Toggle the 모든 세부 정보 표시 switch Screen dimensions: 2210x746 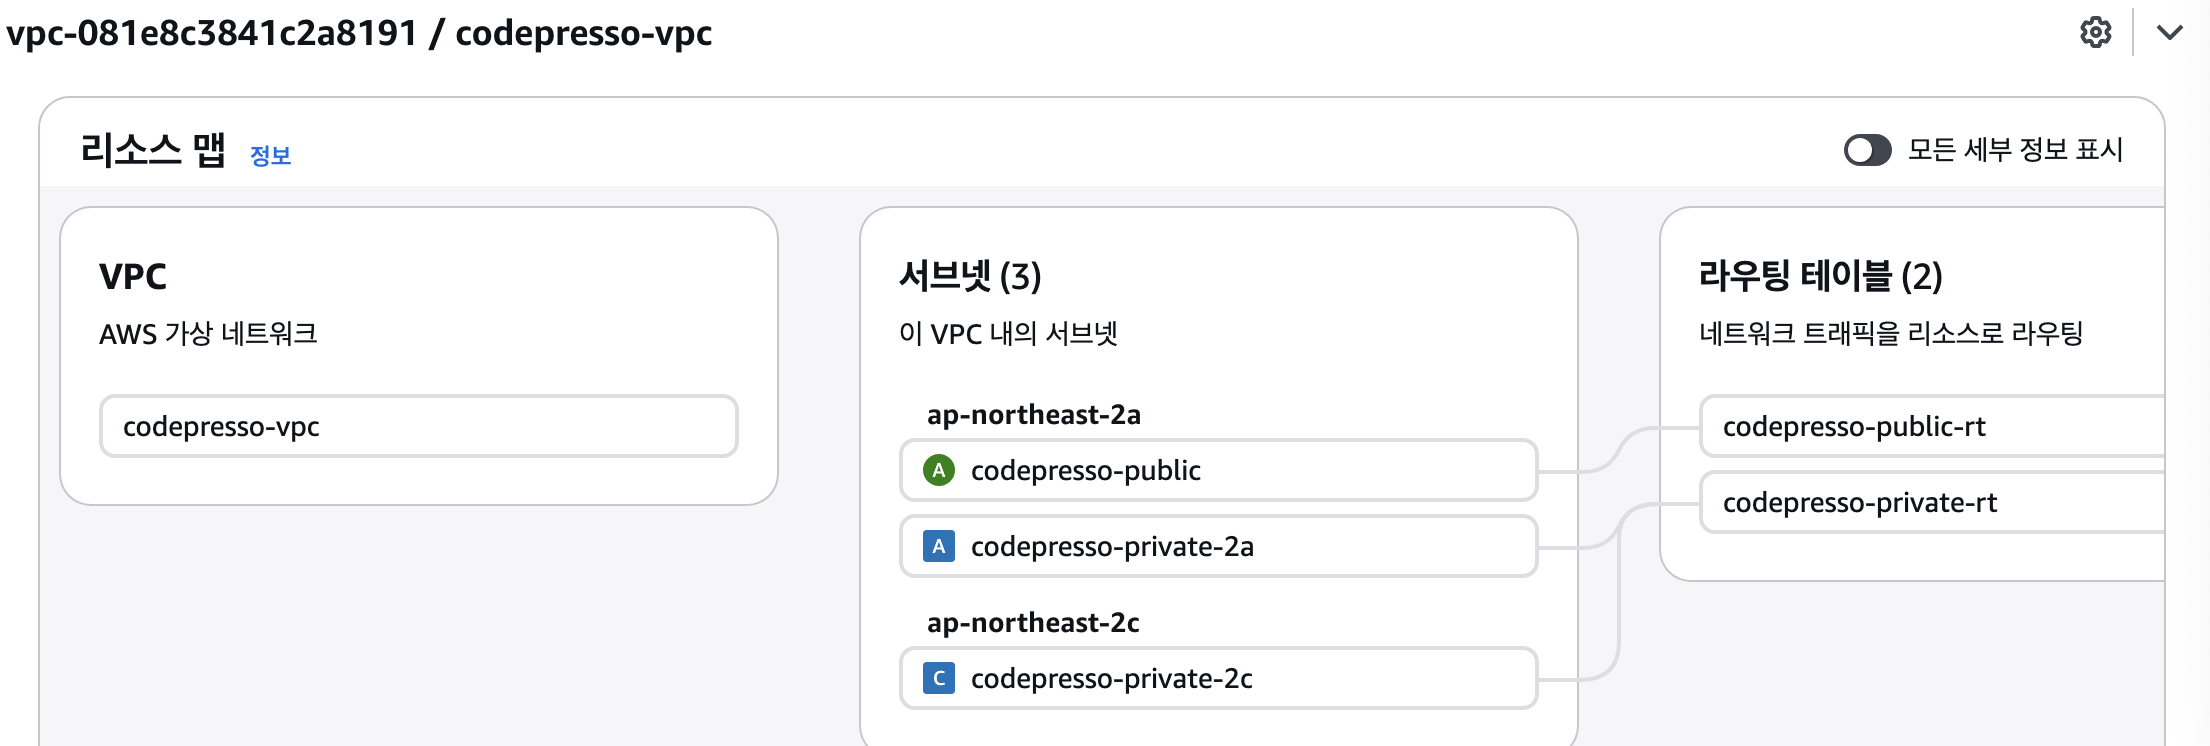tap(1867, 150)
